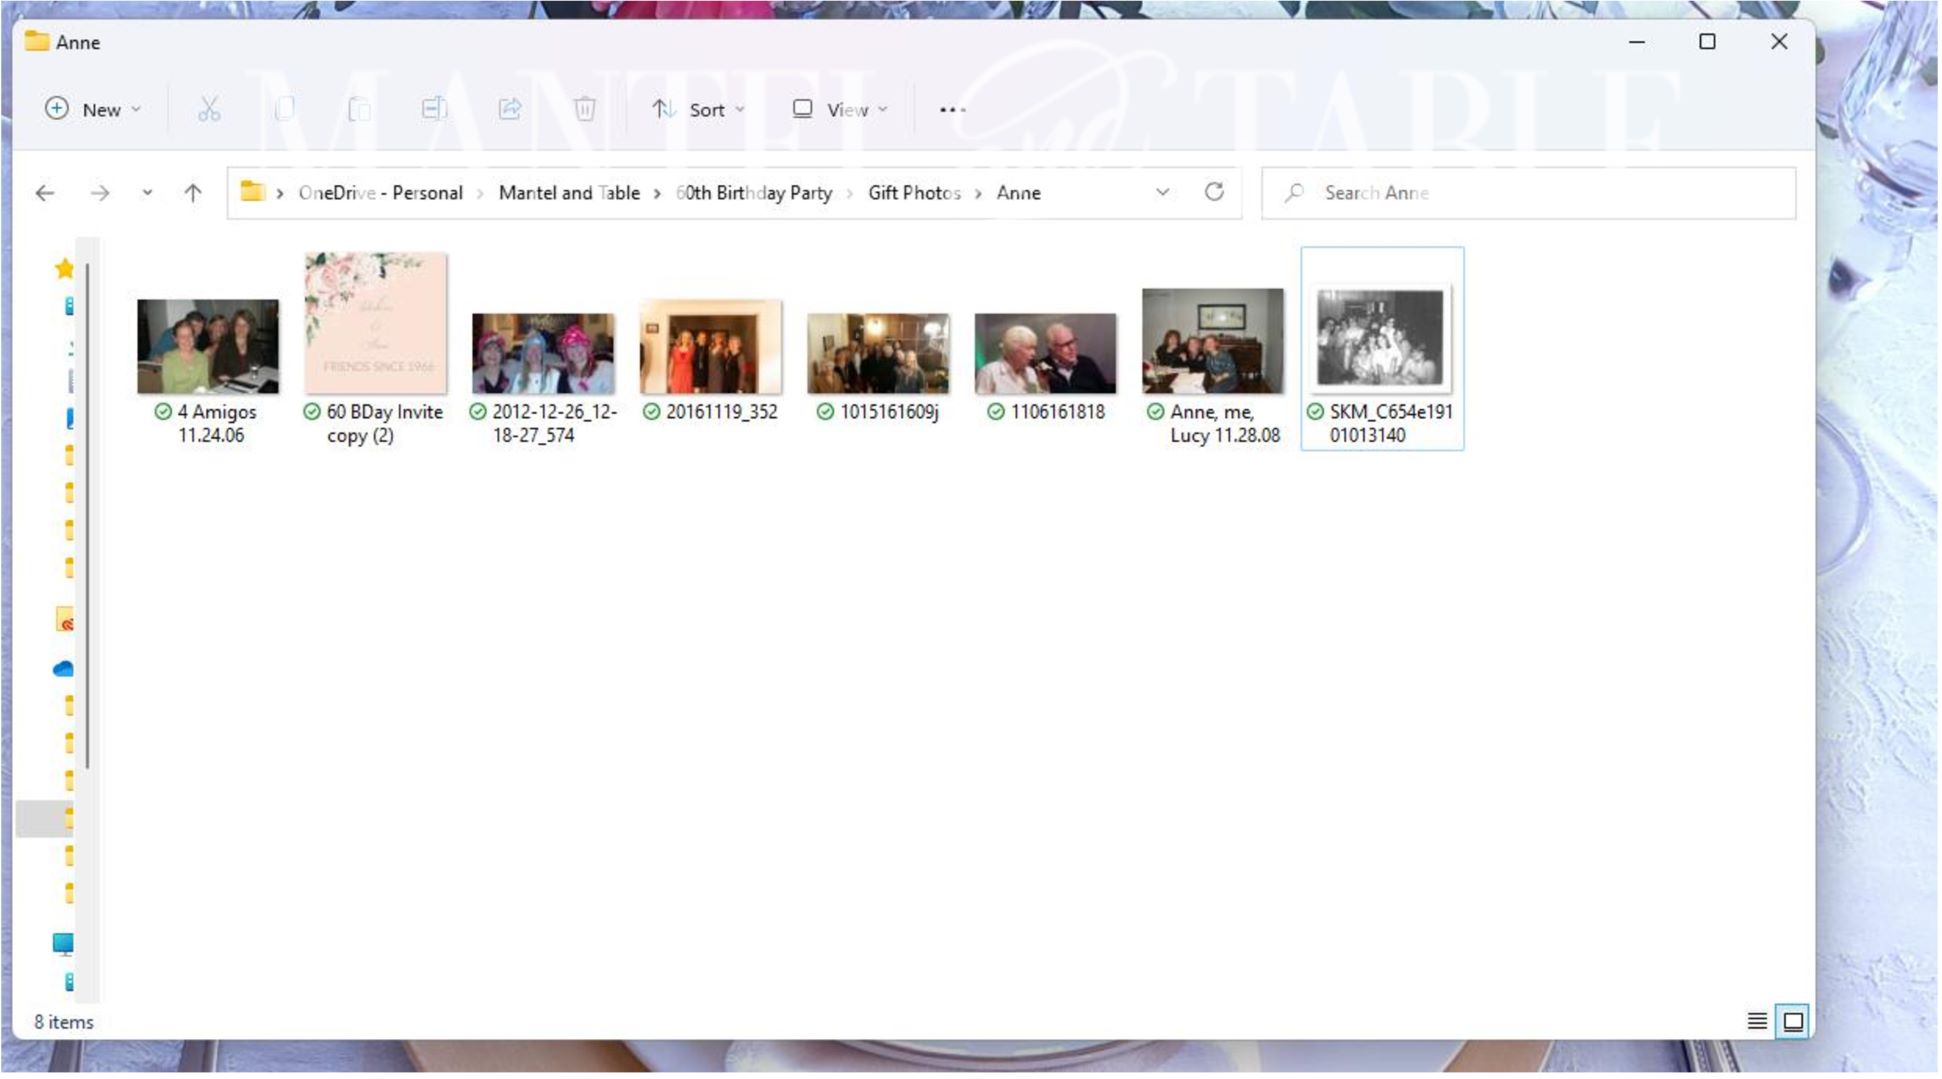This screenshot has height=1079, width=1942.
Task: Go back with the left arrow
Action: point(45,193)
